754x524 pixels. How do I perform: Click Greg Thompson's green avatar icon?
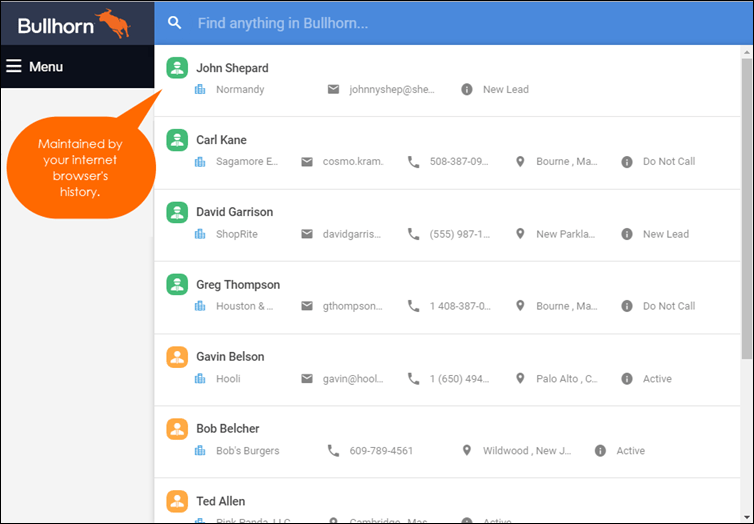177,285
